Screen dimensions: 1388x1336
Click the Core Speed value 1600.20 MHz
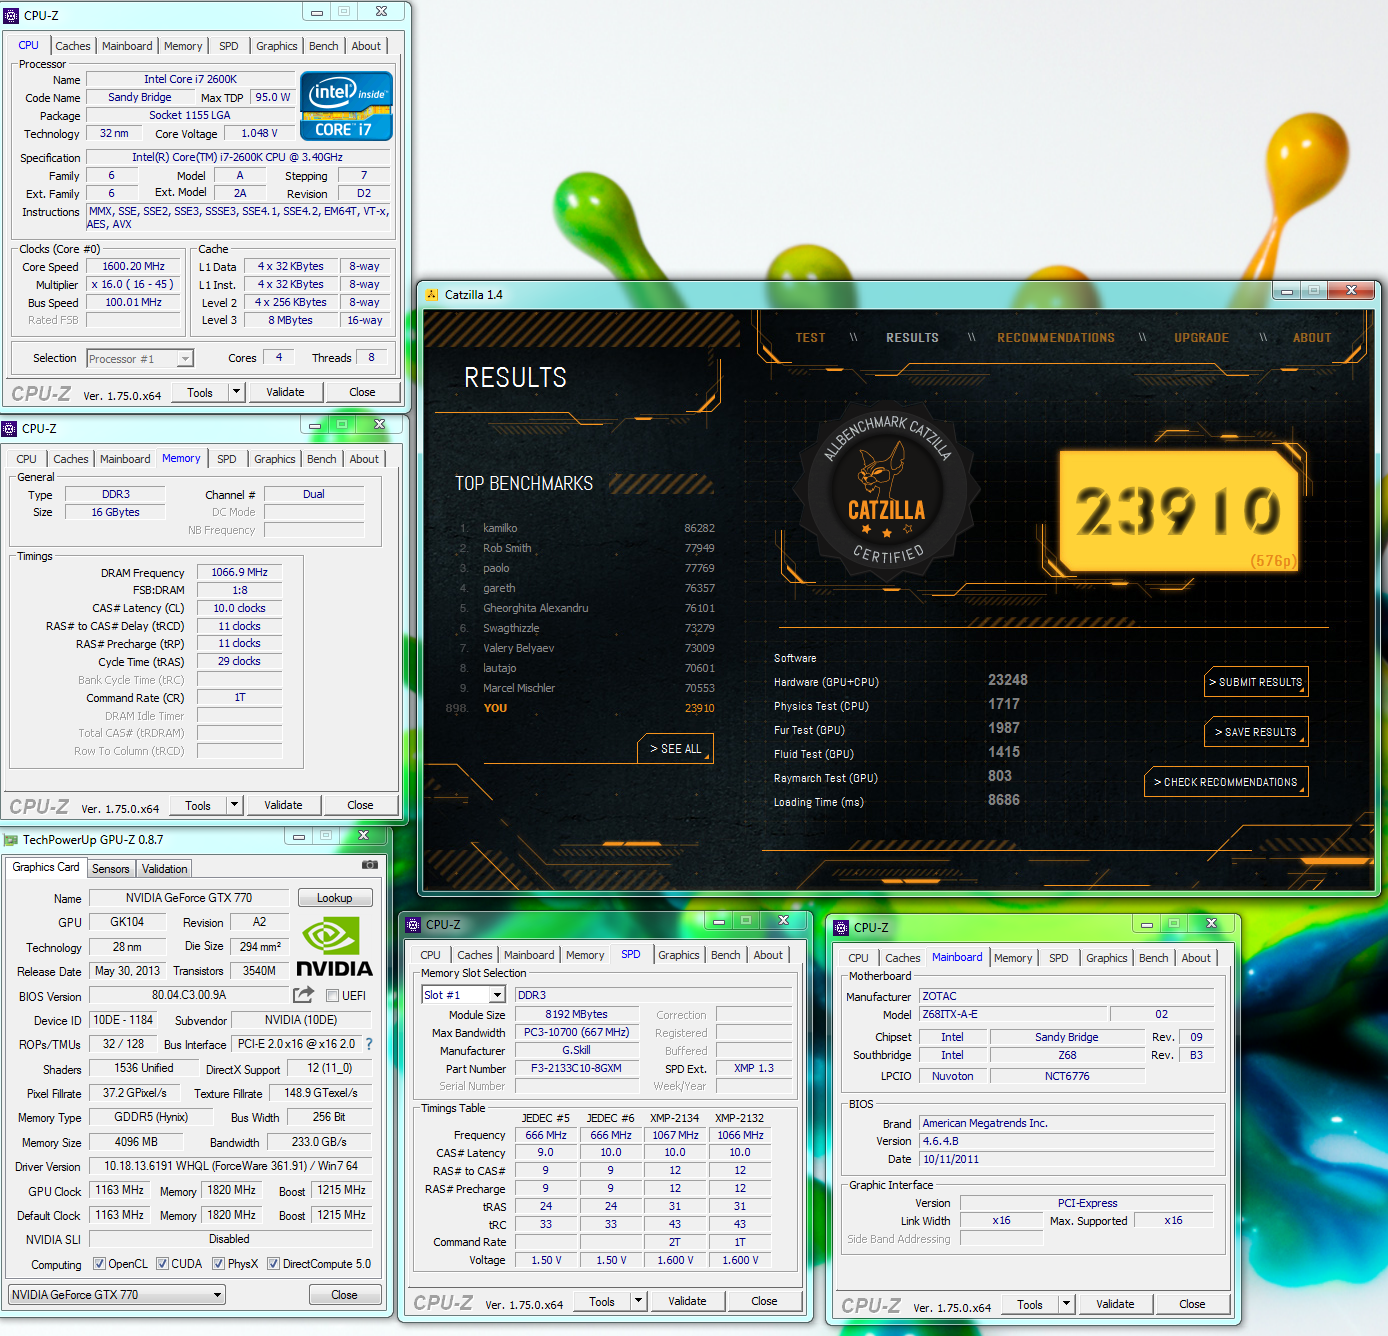tap(134, 267)
